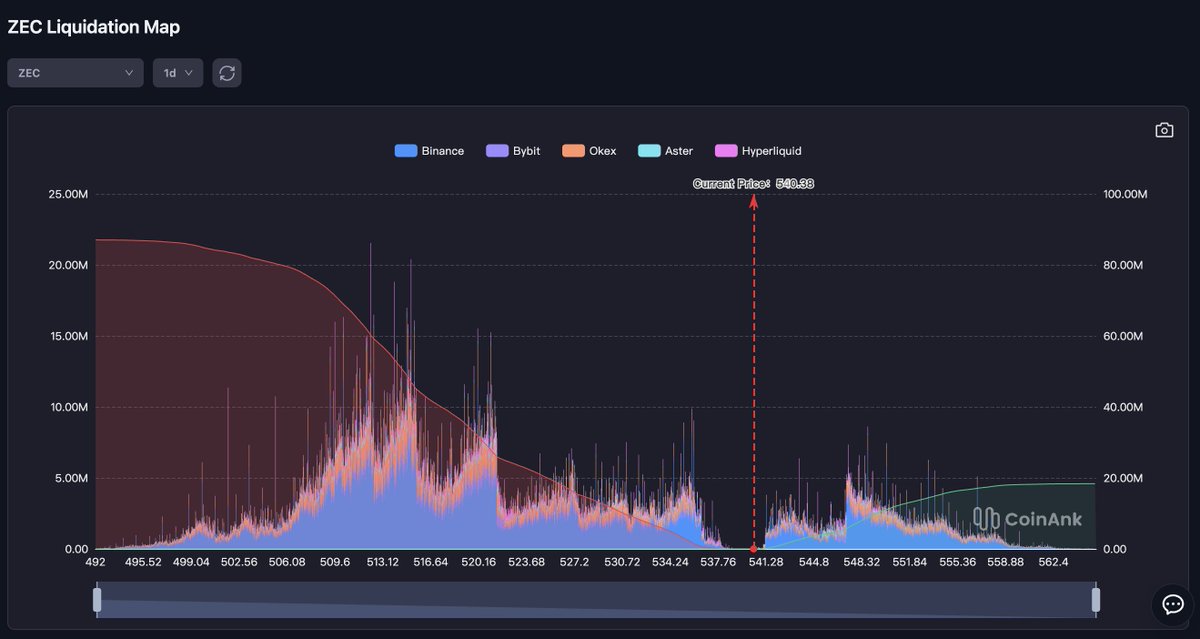The width and height of the screenshot is (1200, 639).
Task: Open the chat support bubble
Action: pyautogui.click(x=1171, y=604)
